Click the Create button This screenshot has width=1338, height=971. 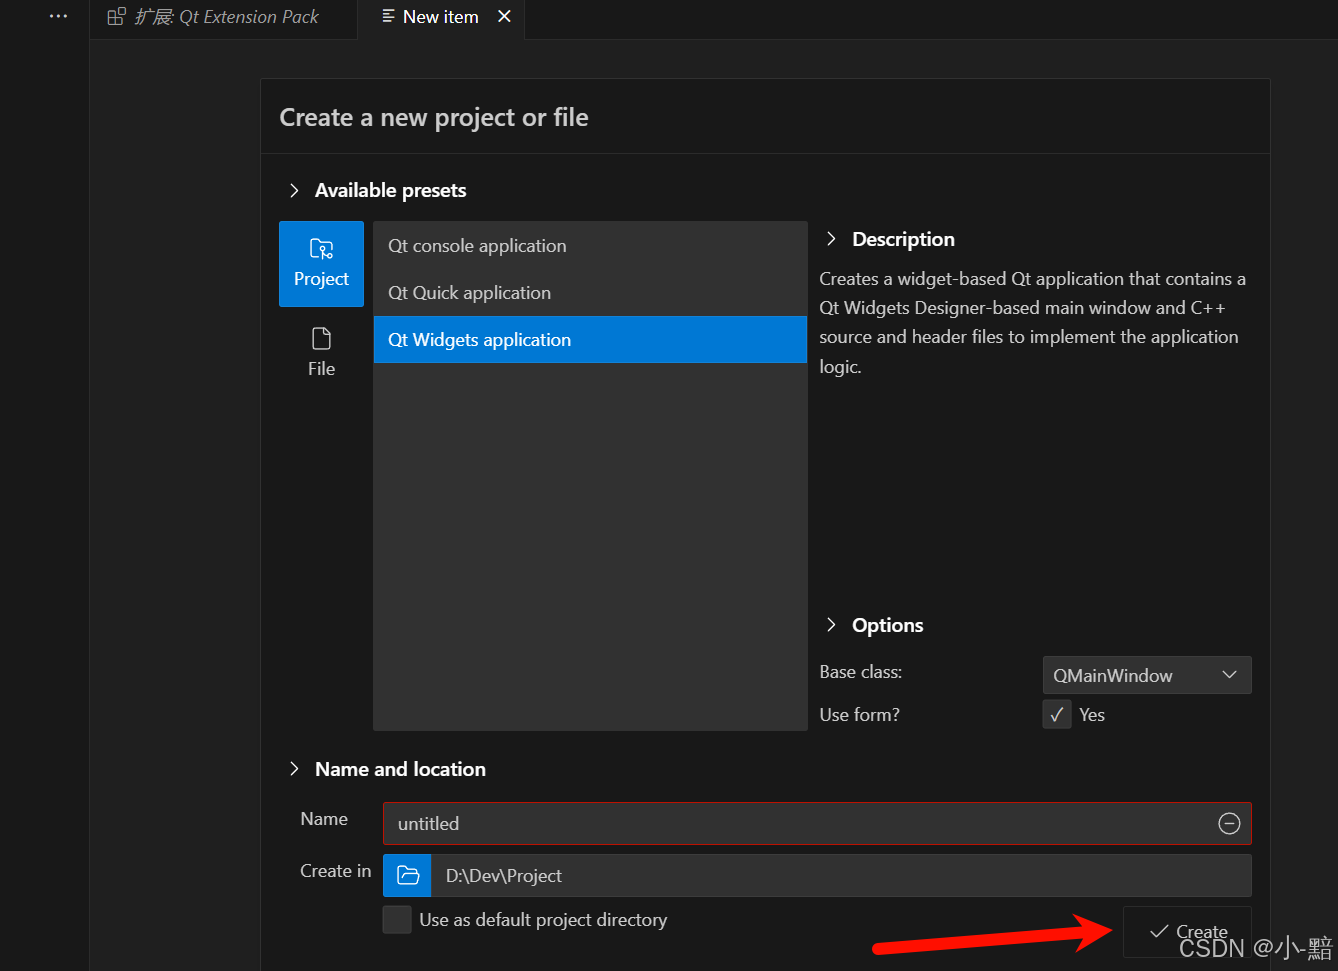tap(1187, 932)
